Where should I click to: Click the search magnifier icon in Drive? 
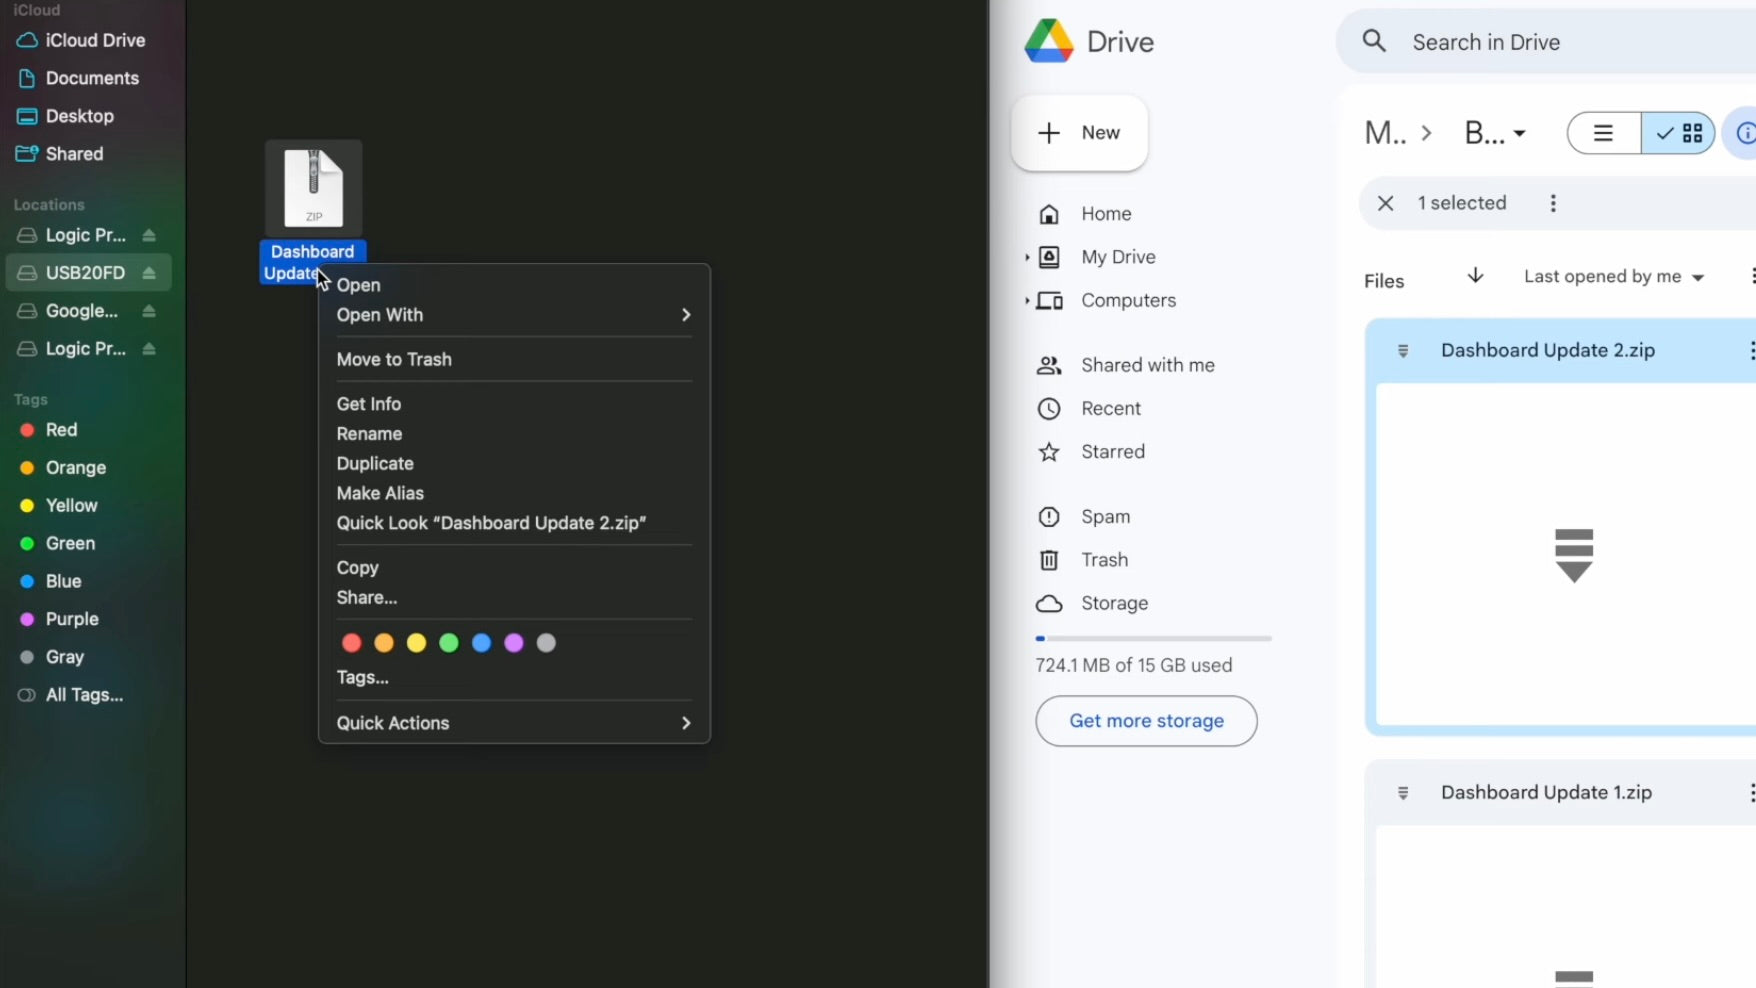pos(1374,42)
